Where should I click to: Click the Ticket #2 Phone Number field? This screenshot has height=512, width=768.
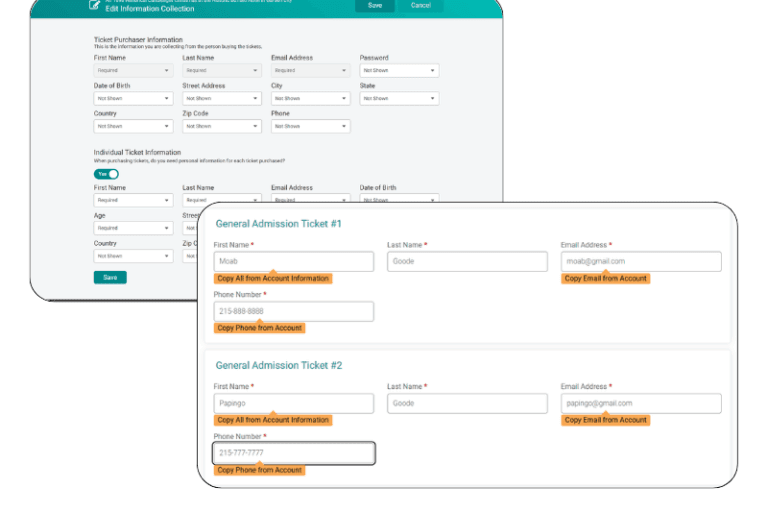point(294,453)
